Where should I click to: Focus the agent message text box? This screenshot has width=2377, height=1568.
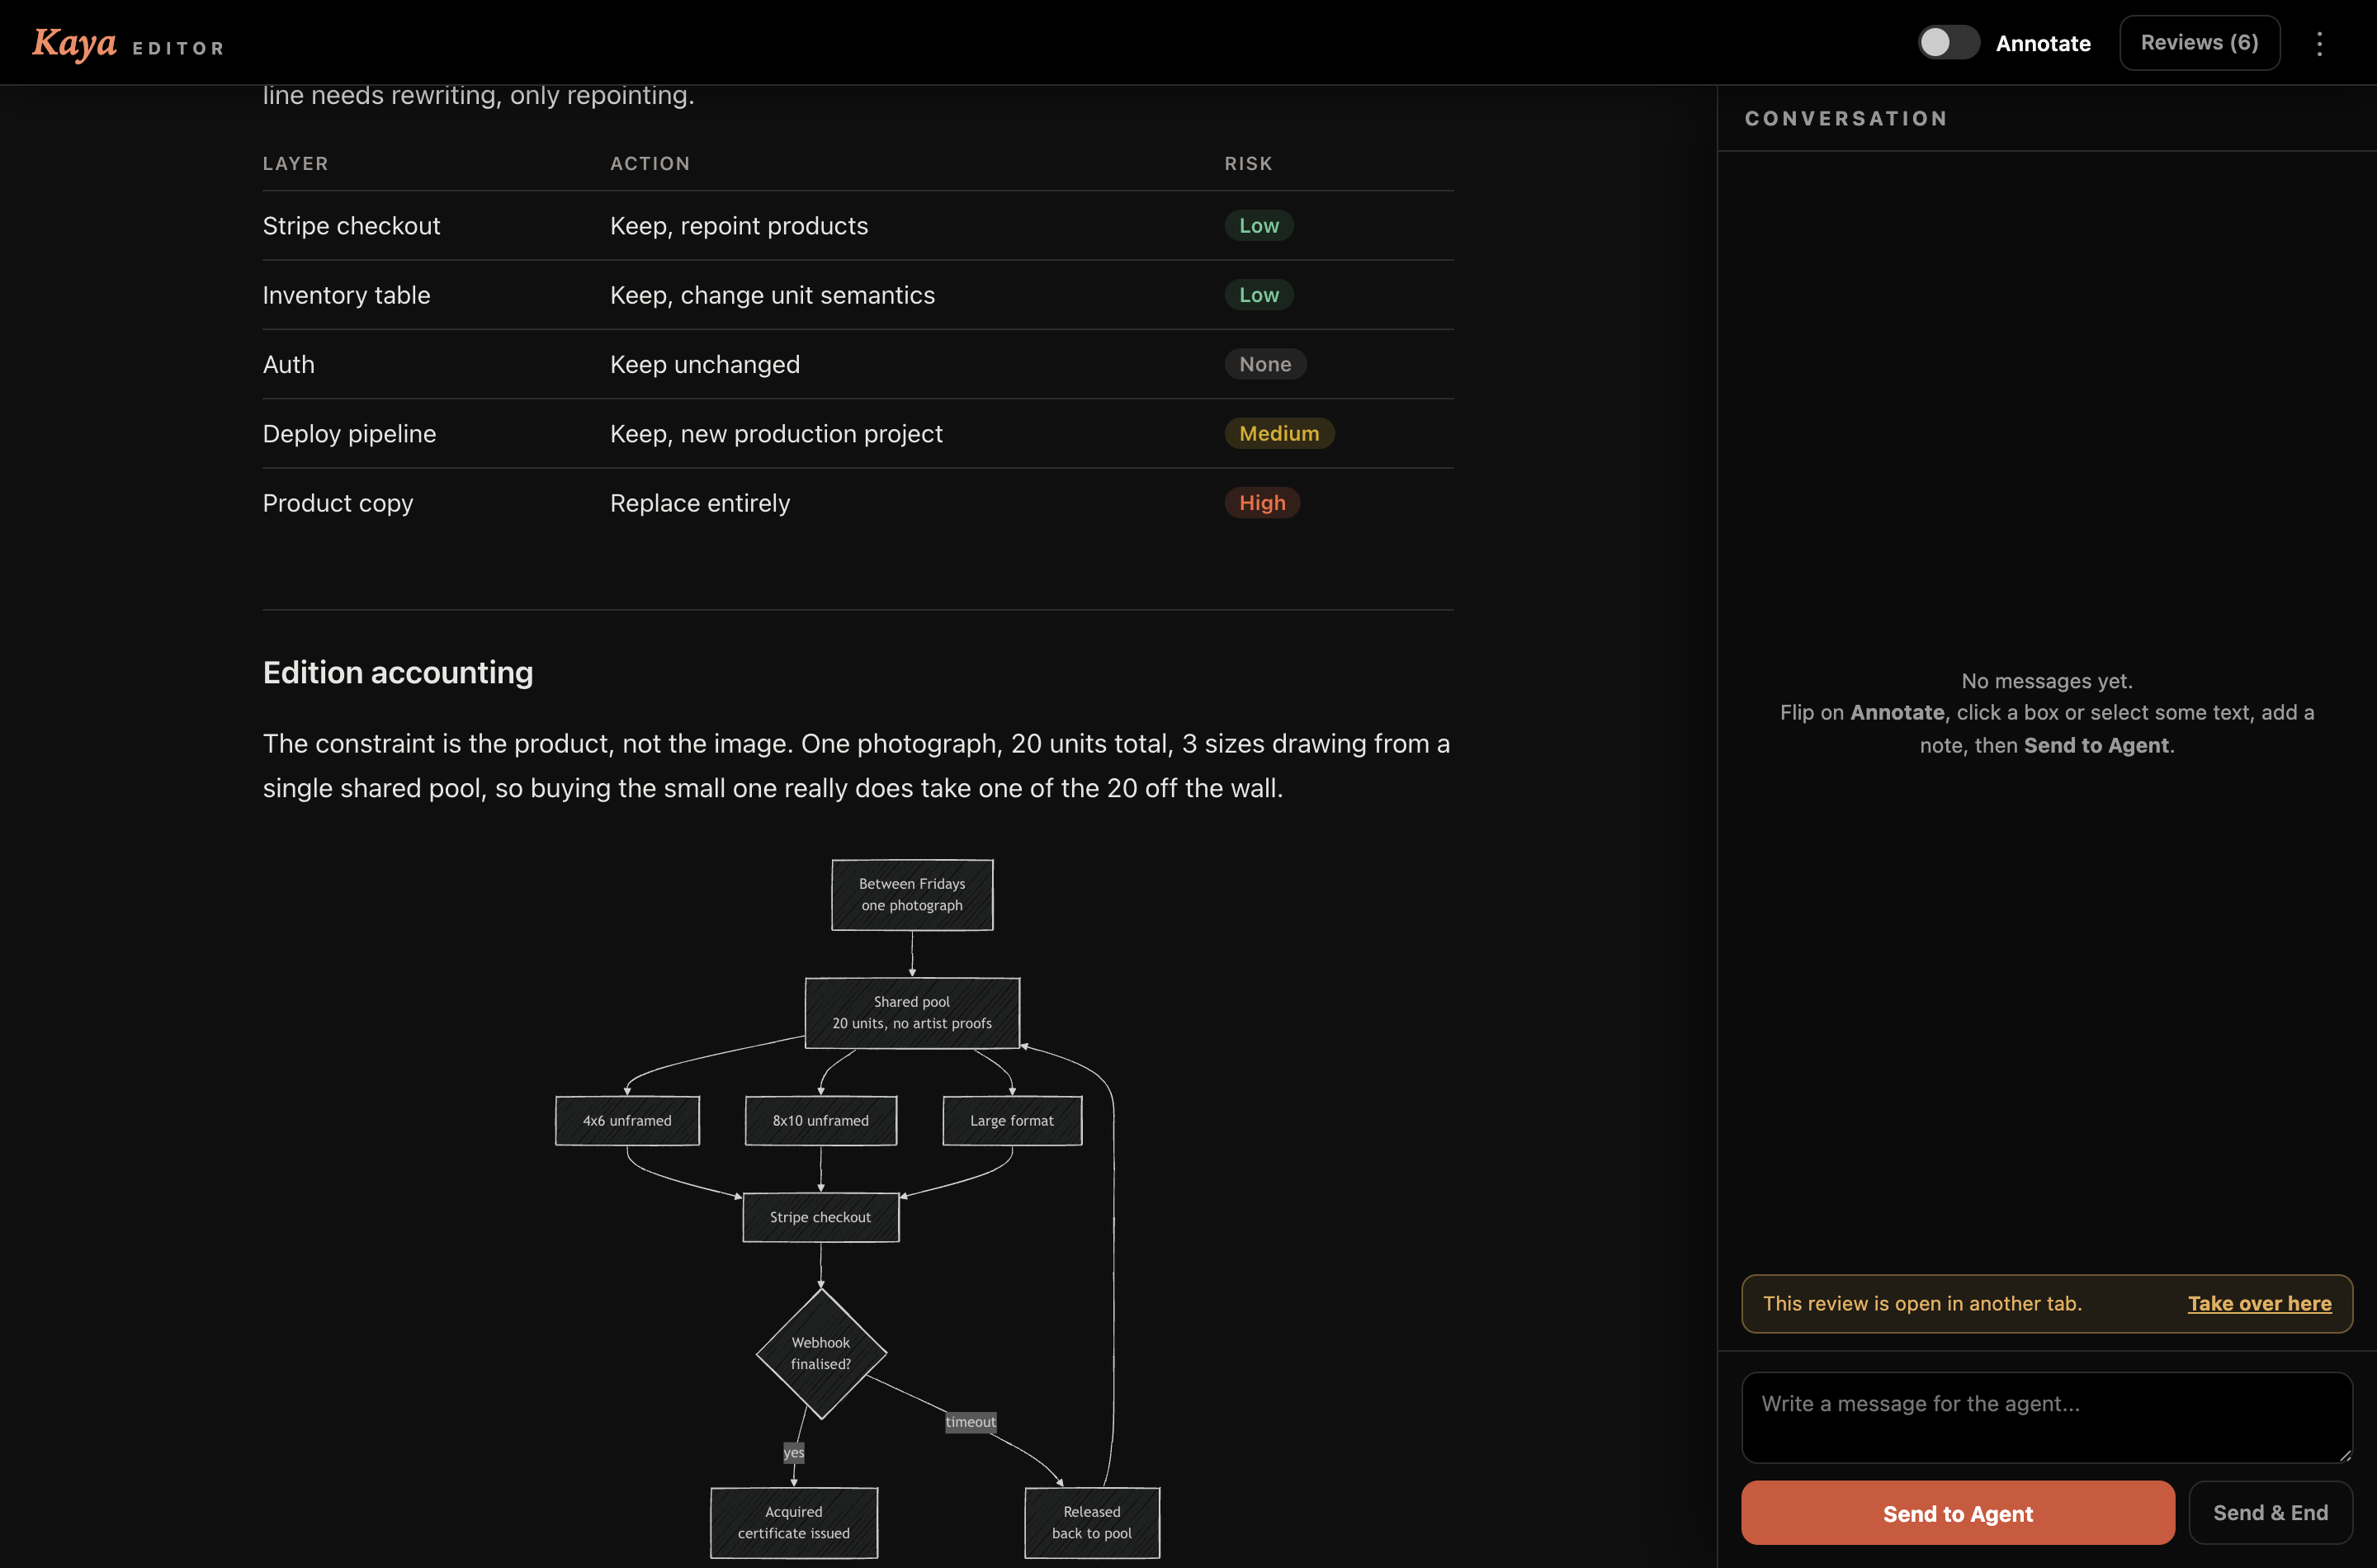[x=2046, y=1417]
